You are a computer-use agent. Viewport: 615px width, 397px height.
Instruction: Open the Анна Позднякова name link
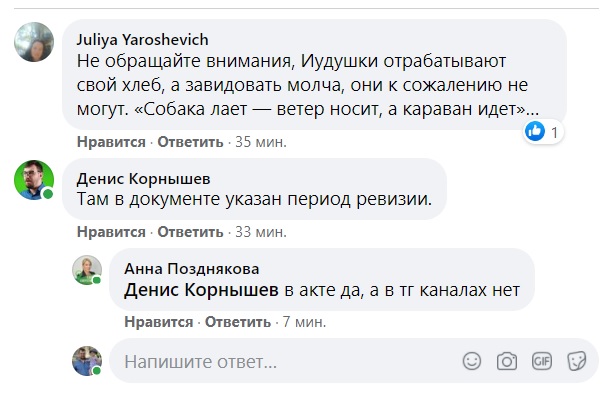192,269
